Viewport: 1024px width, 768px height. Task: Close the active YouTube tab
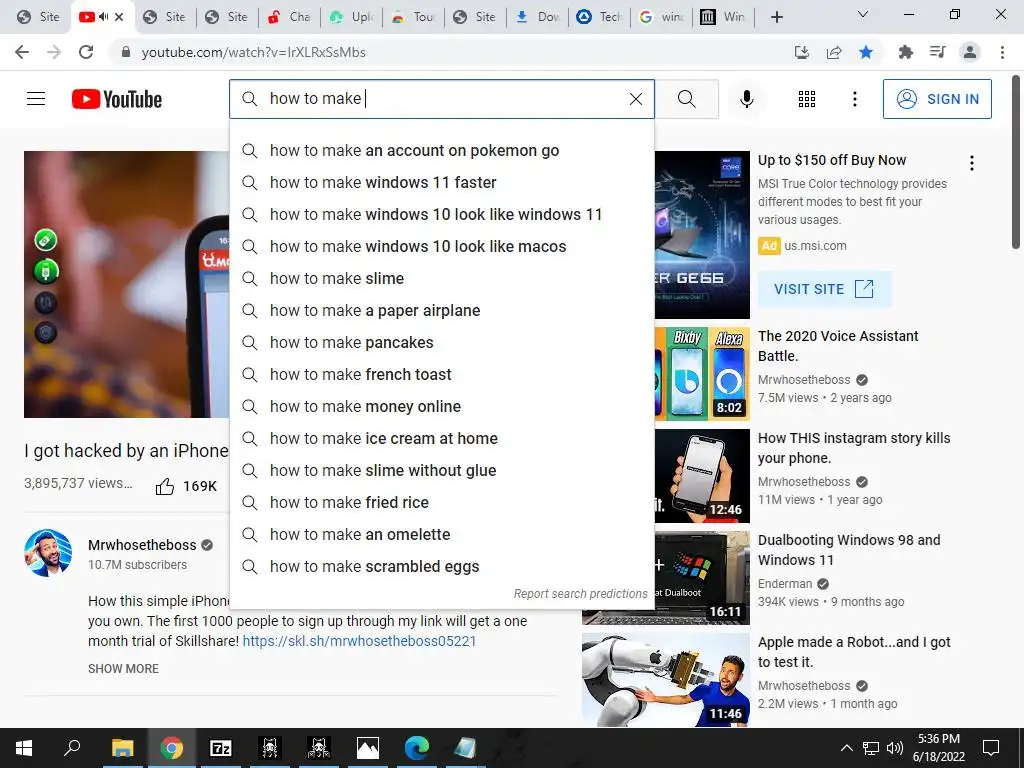click(x=119, y=17)
